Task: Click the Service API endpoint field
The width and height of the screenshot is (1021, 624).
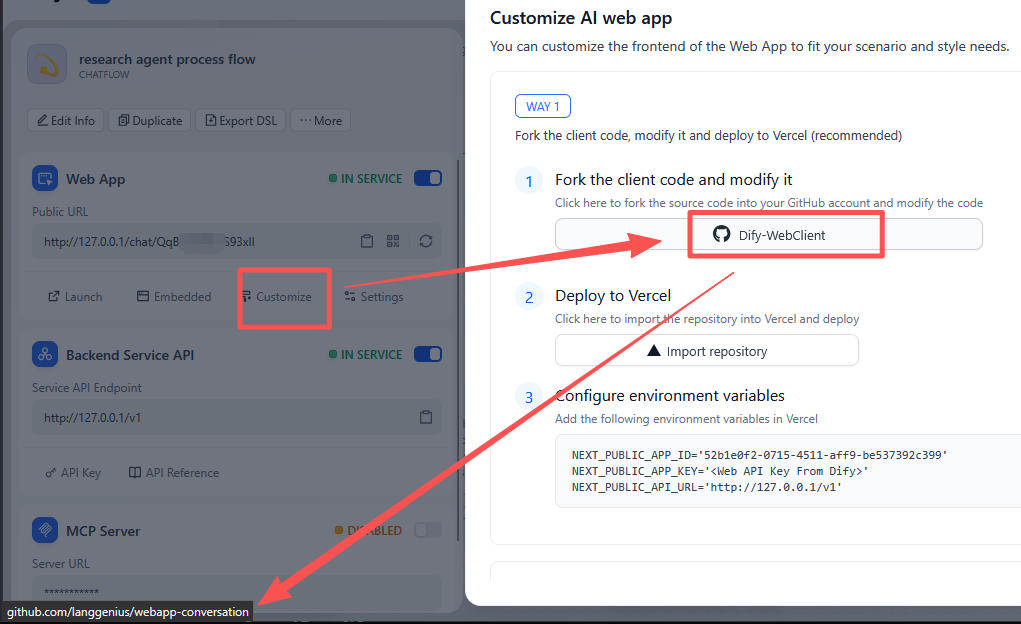Action: tap(236, 418)
